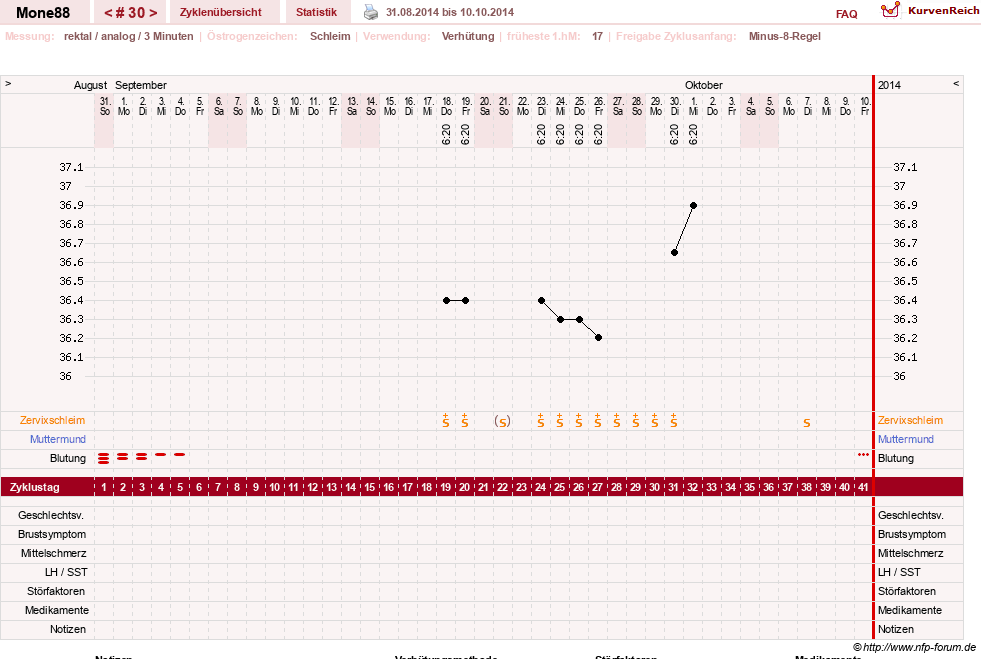Click the spotting dots on day 41
Viewport: 981px width, 659px height.
tap(863, 454)
